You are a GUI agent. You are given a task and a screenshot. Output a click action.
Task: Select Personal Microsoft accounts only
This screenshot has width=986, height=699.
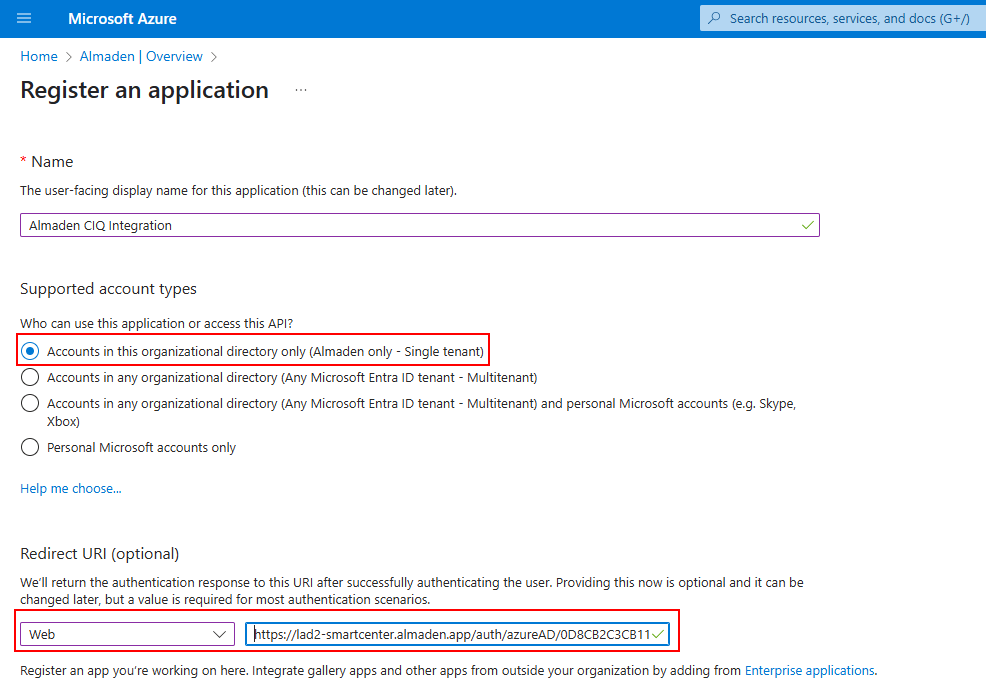30,447
